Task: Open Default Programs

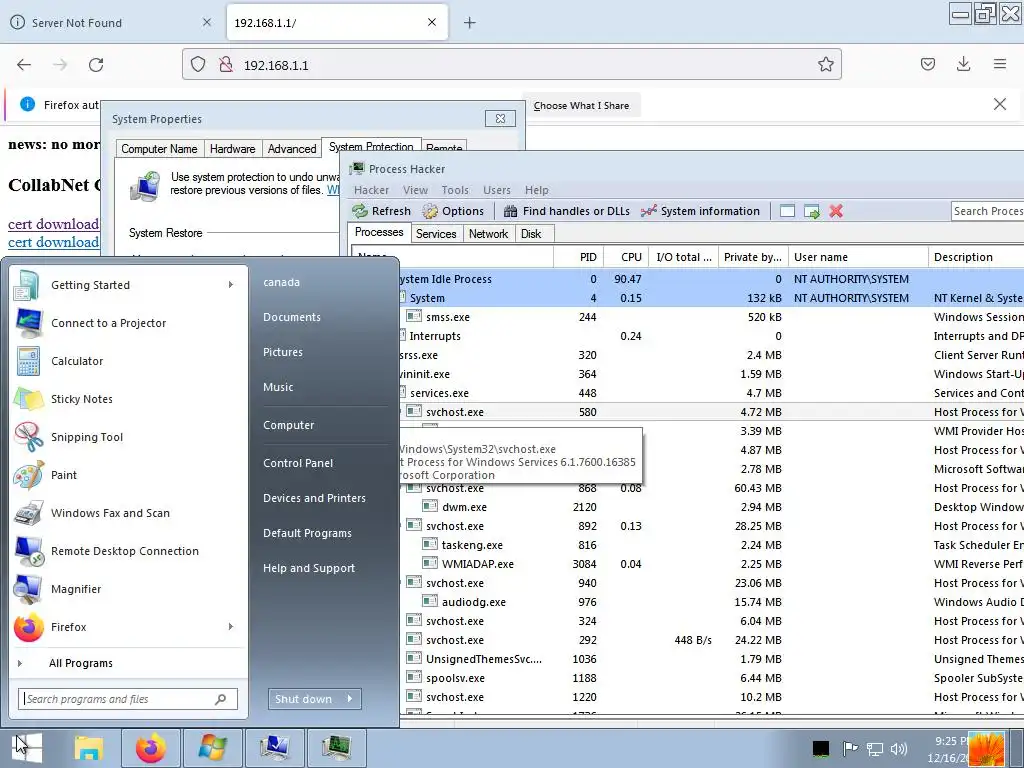Action: click(x=307, y=533)
